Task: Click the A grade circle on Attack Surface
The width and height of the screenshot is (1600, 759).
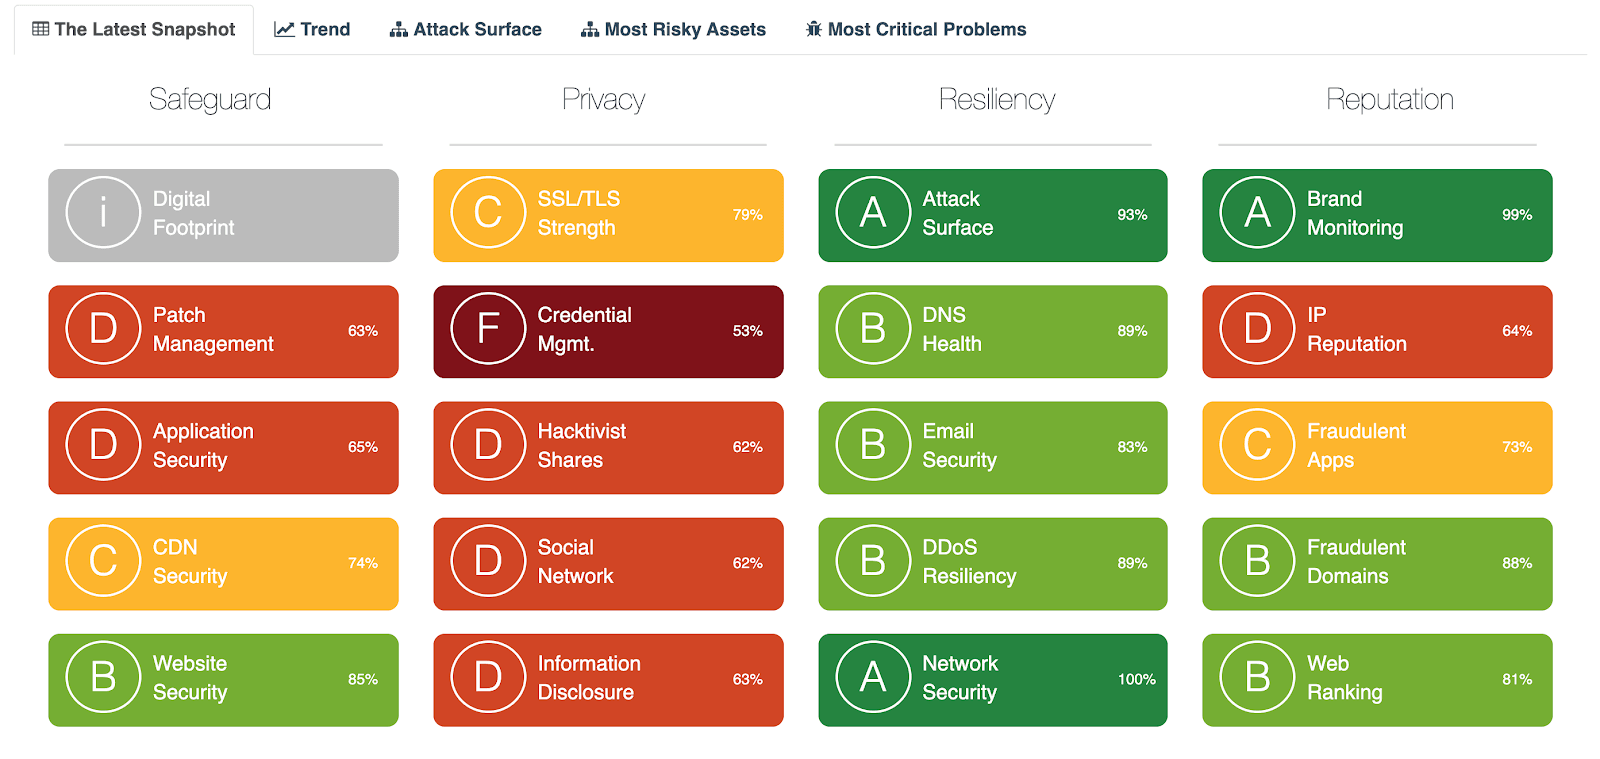Action: tap(873, 213)
